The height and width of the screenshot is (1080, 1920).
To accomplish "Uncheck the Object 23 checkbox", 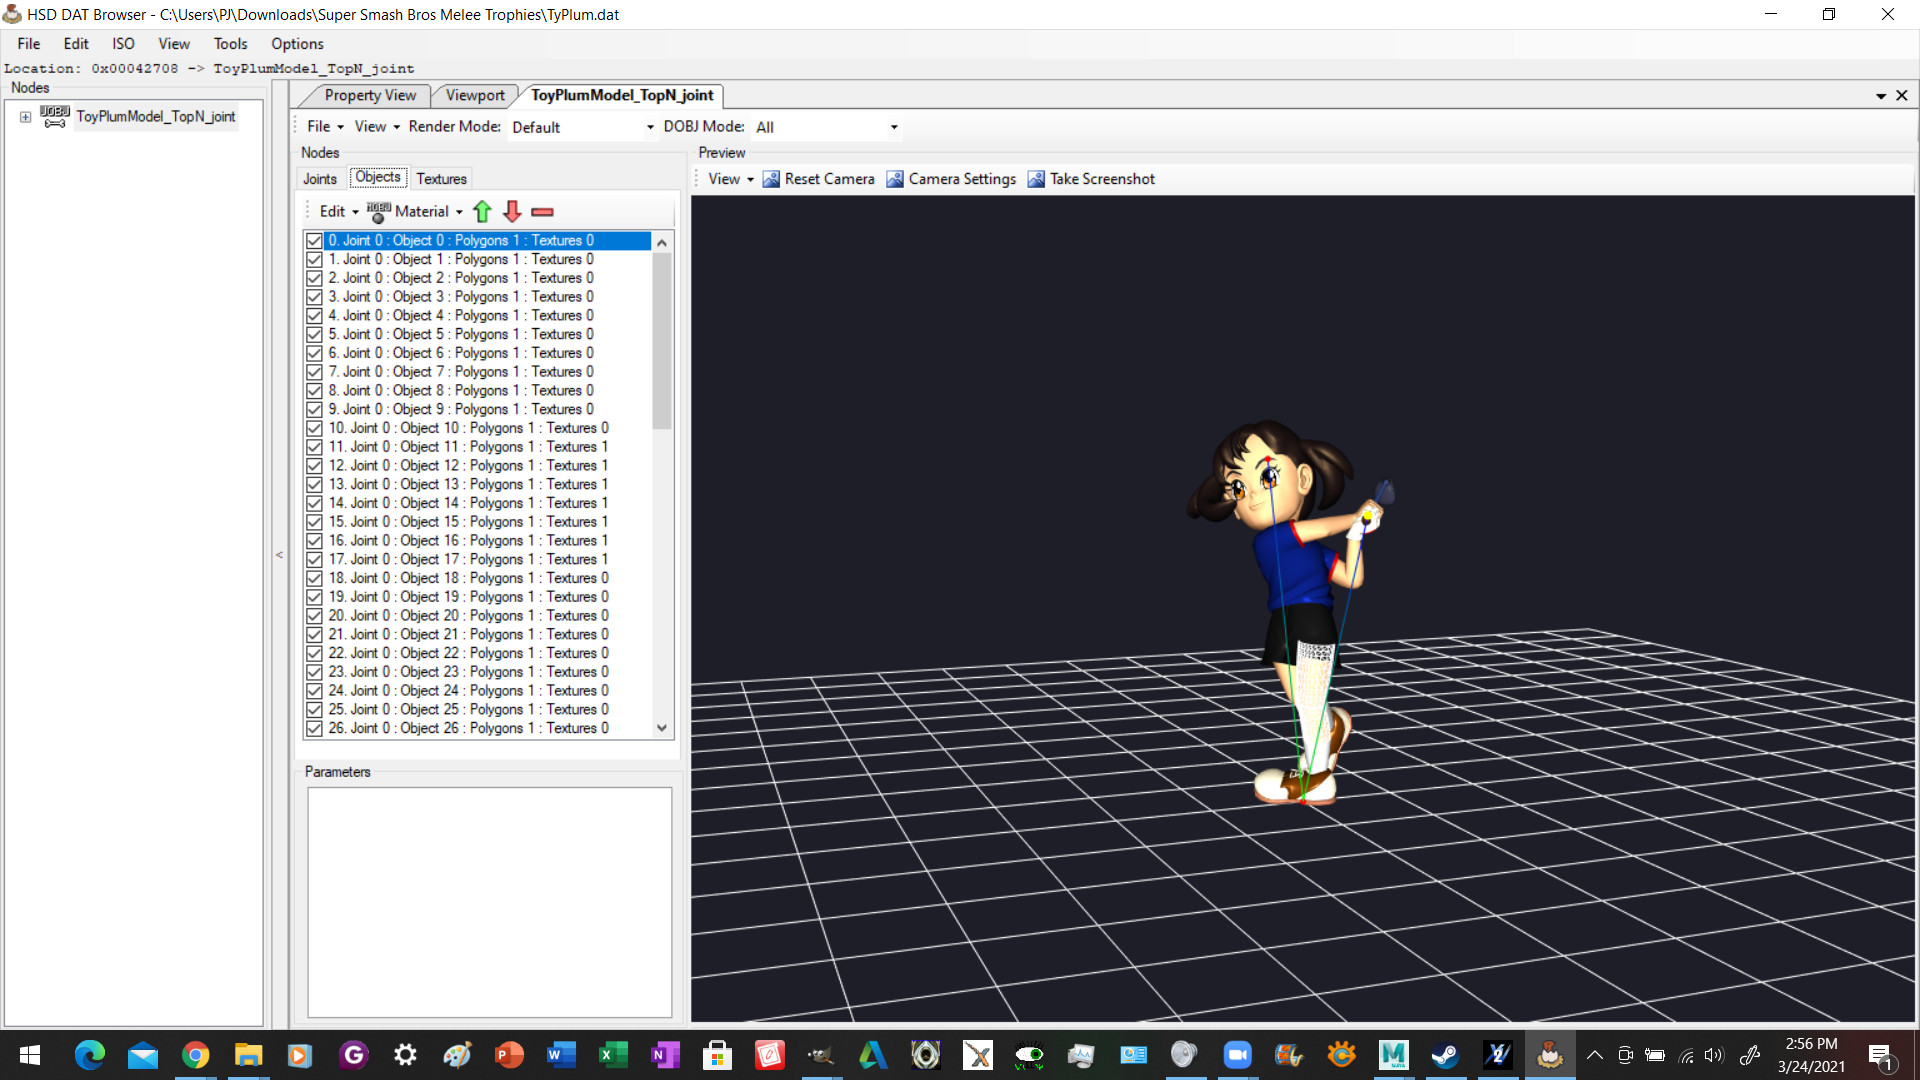I will (x=314, y=672).
